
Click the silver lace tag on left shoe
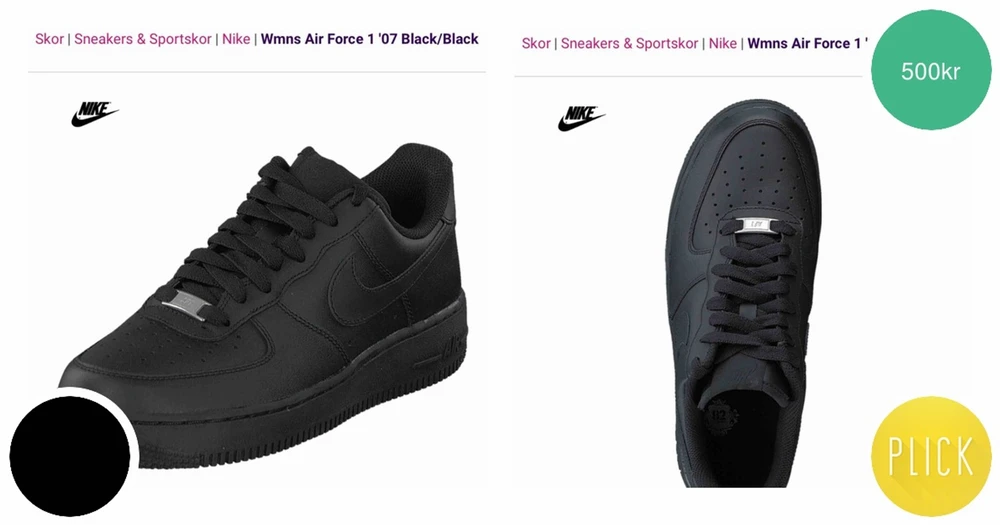click(x=185, y=305)
